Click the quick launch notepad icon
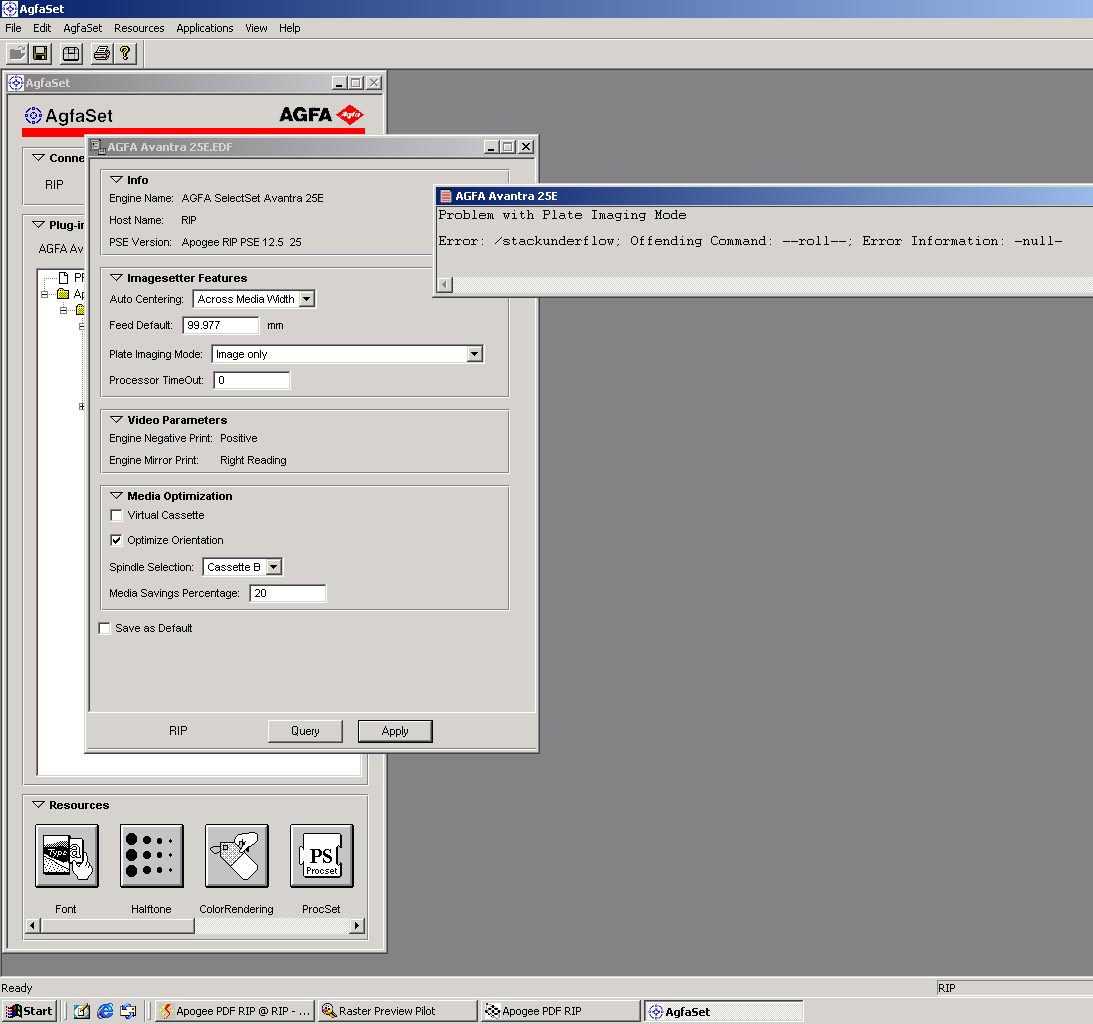The width and height of the screenshot is (1093, 1024). tap(82, 1011)
